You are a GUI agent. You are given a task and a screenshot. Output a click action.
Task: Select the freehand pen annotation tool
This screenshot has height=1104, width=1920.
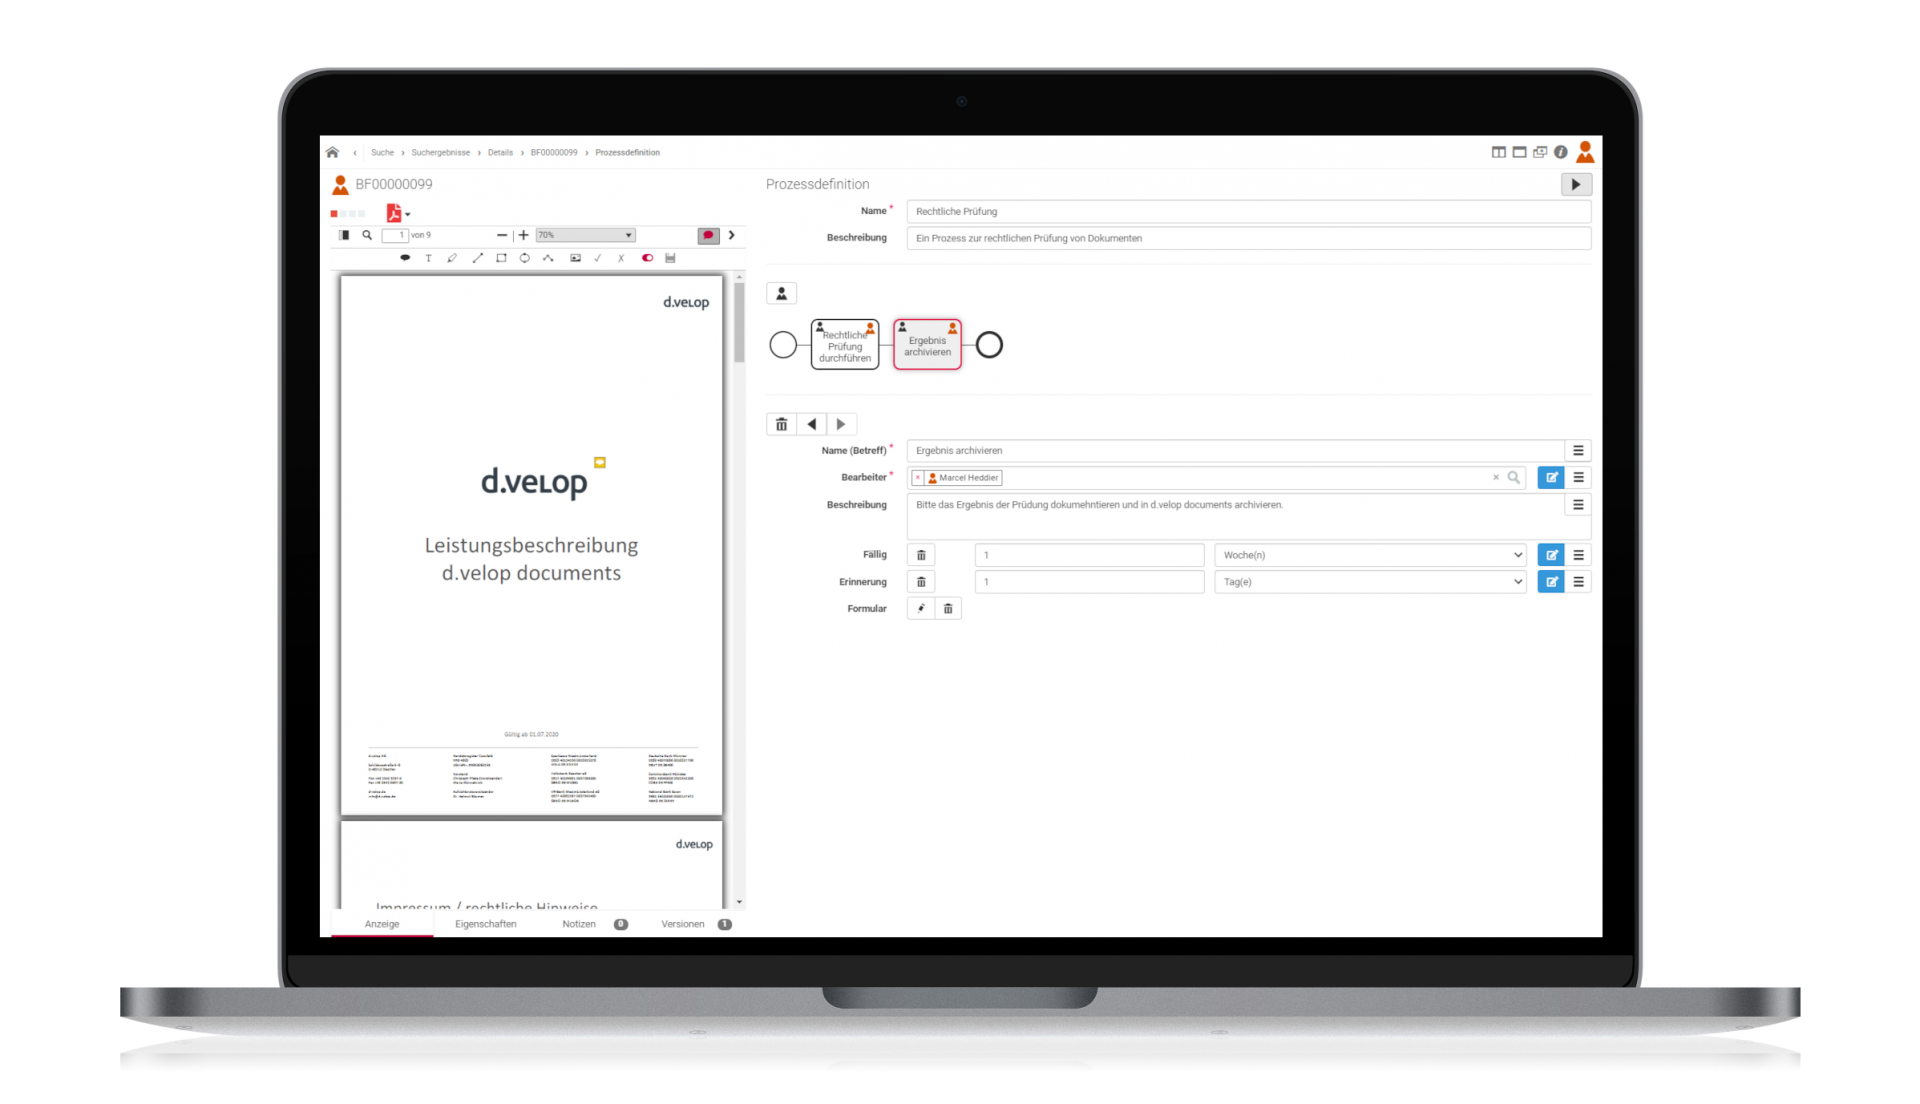coord(453,258)
